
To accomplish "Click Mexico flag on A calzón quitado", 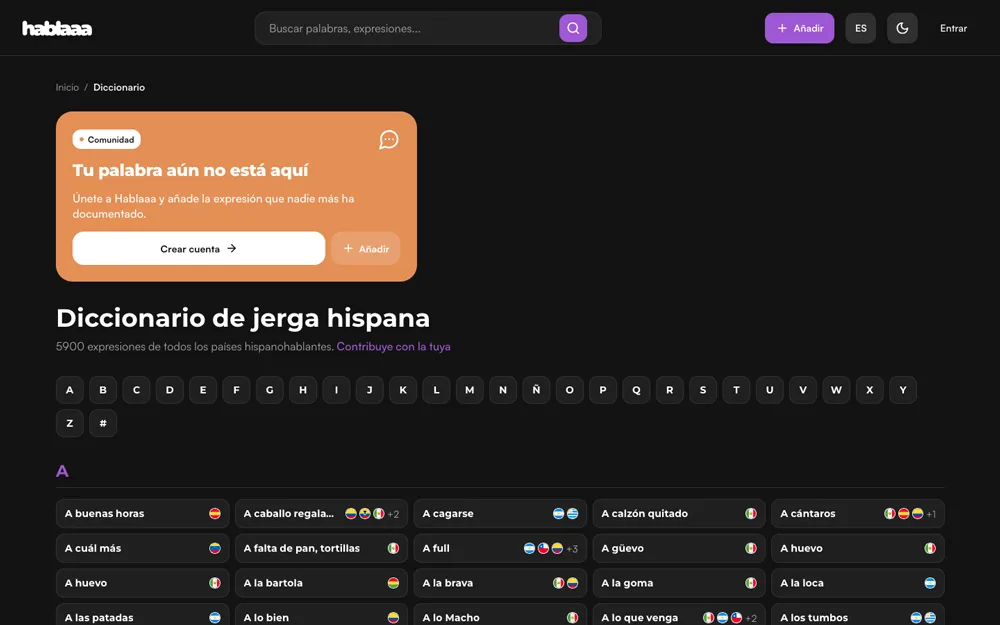I will (x=751, y=513).
